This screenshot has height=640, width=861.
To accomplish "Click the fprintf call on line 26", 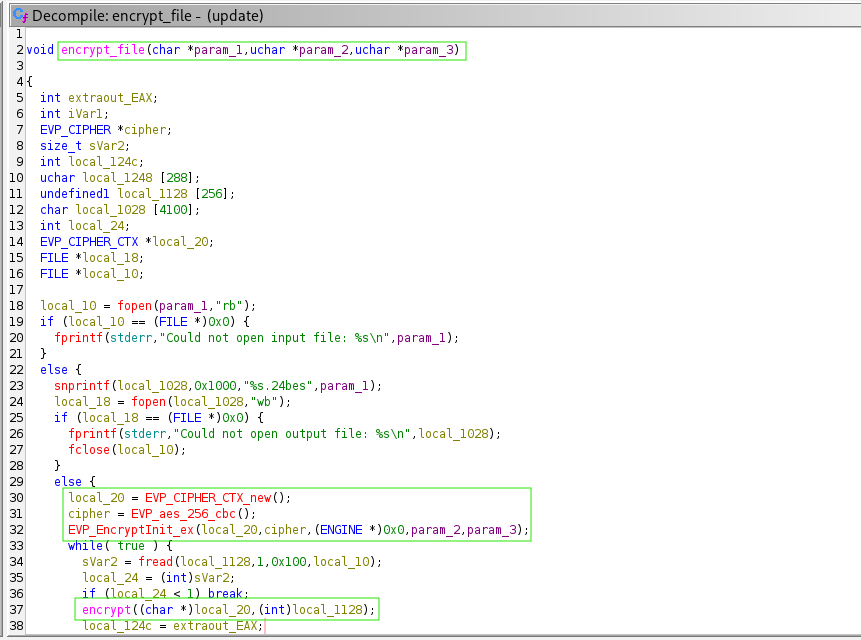I will coord(93,434).
